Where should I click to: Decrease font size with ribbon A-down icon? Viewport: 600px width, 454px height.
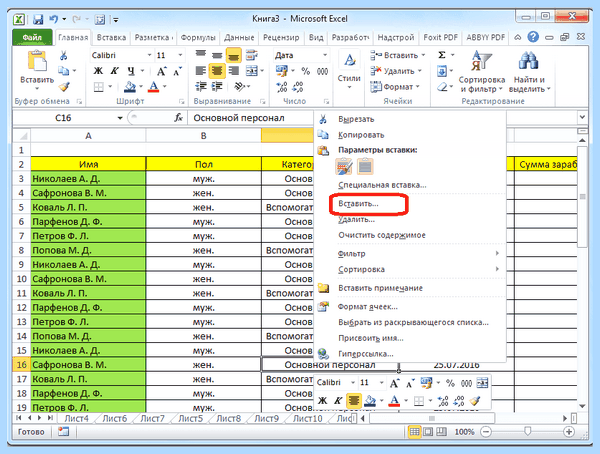tap(177, 71)
